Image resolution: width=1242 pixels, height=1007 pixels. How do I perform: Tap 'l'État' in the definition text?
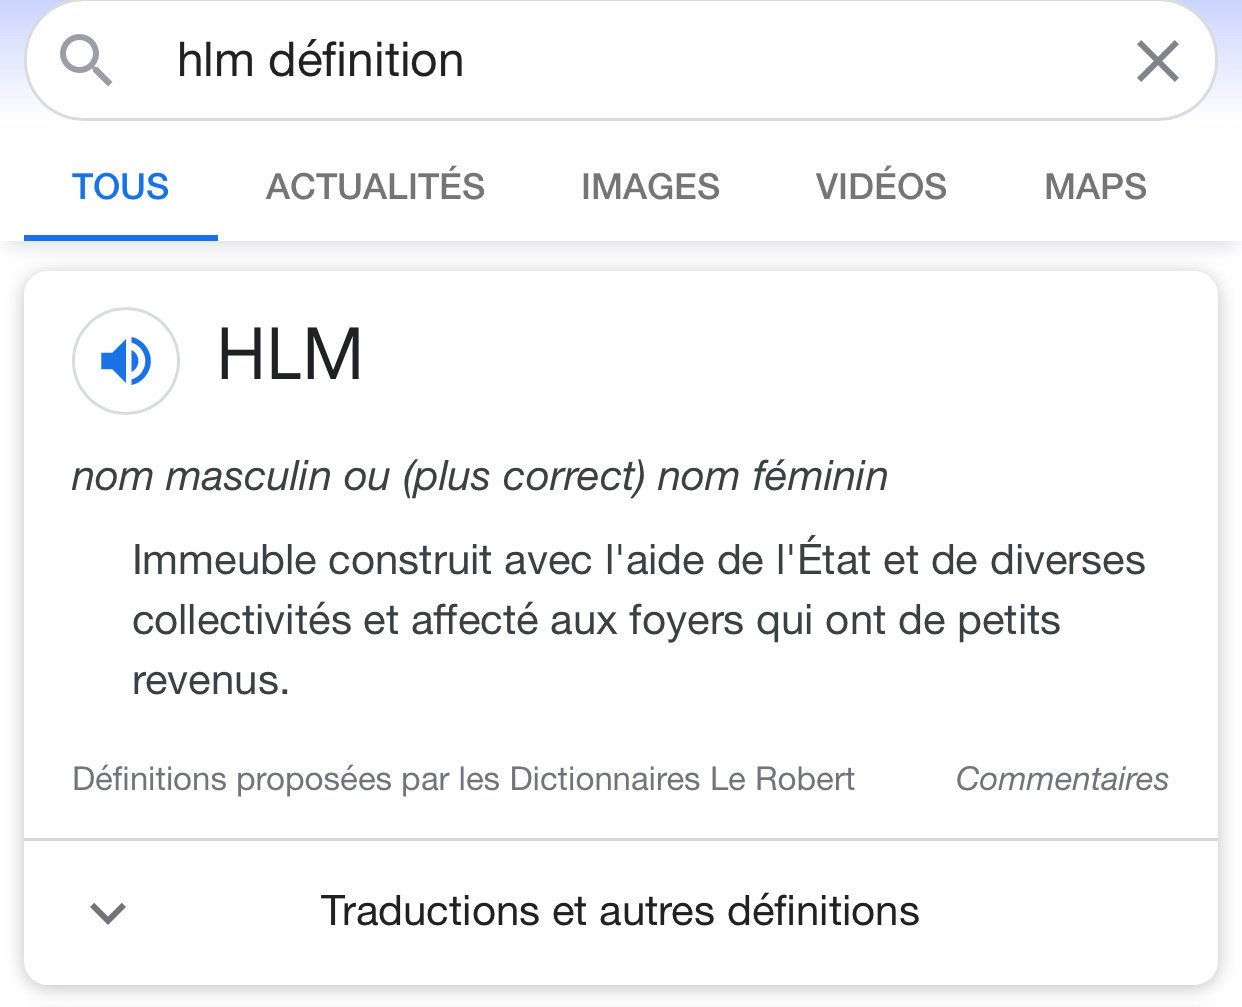click(x=824, y=560)
